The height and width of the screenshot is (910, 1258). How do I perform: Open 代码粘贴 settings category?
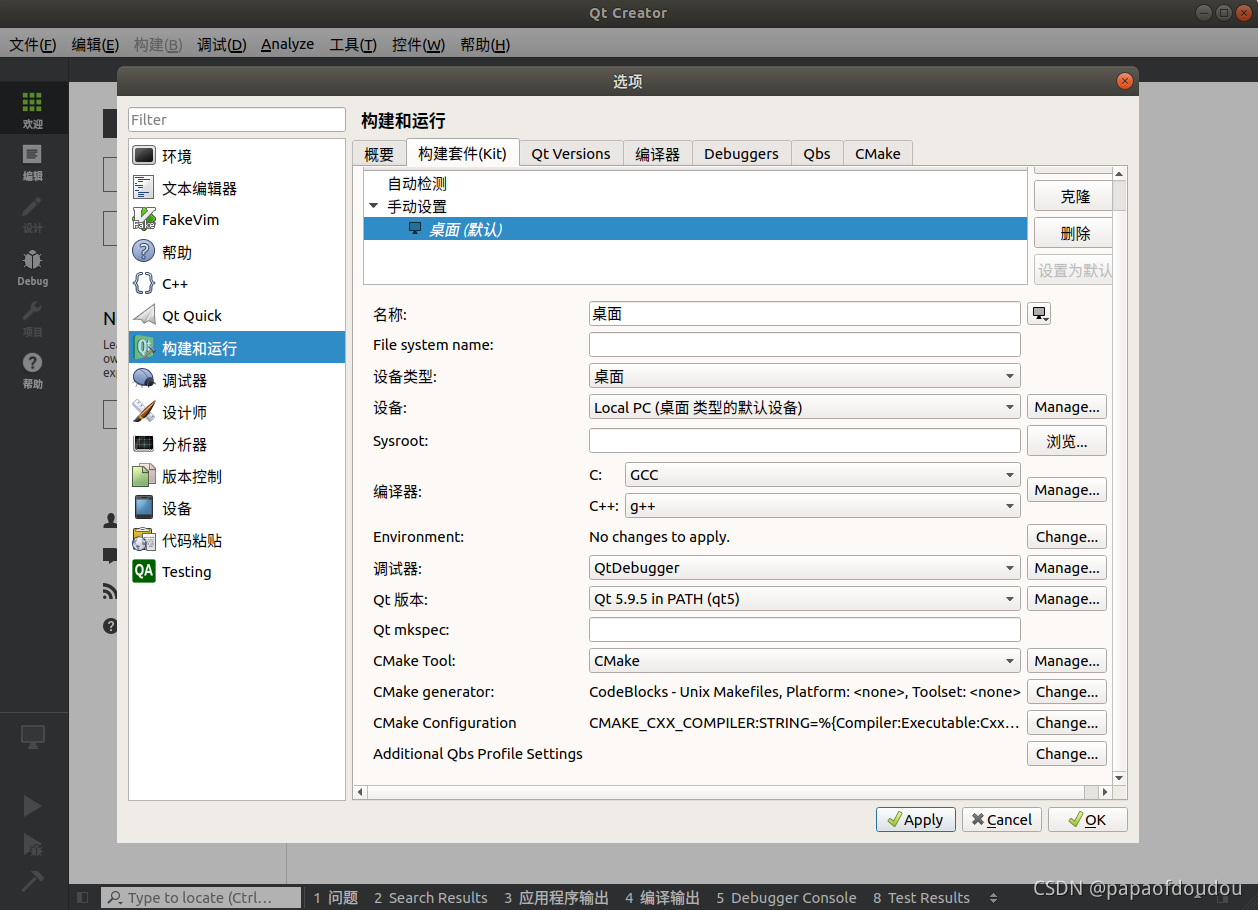[237, 540]
